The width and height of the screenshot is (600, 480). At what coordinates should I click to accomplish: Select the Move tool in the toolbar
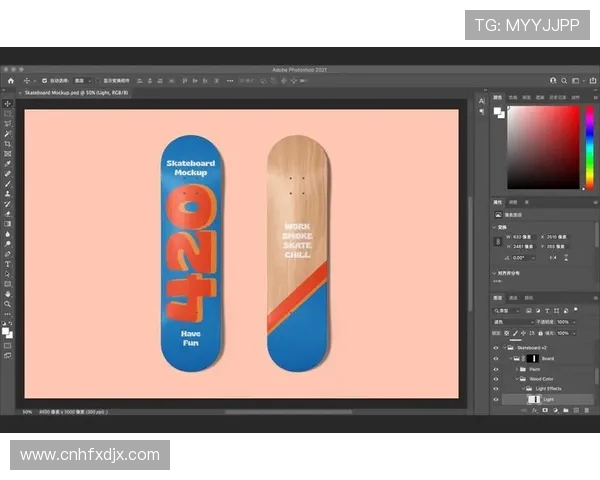coord(8,103)
